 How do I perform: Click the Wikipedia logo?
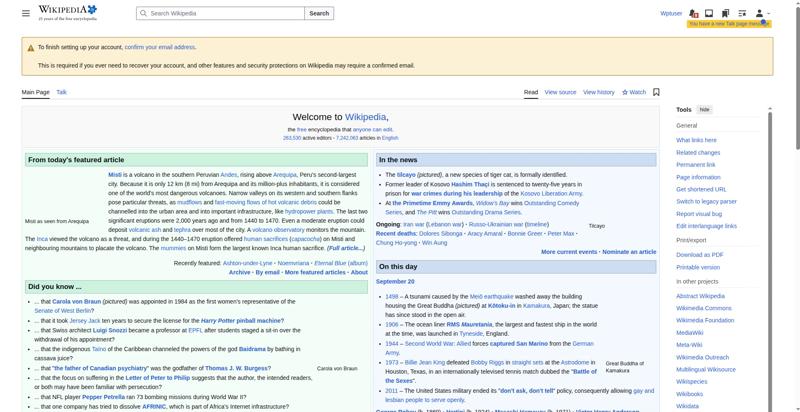click(x=67, y=13)
